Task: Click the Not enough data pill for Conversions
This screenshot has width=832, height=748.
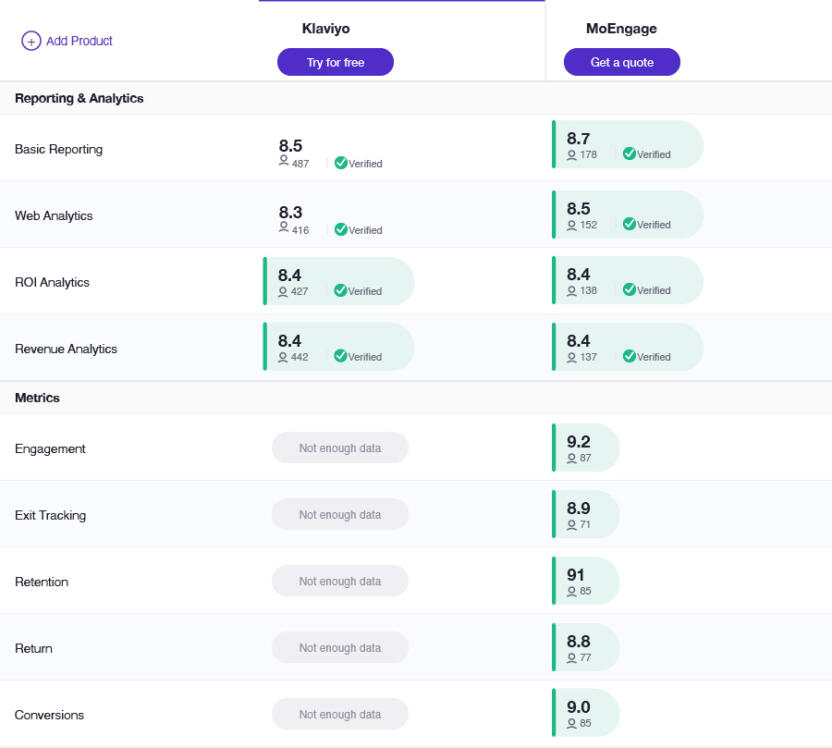Action: coord(340,713)
